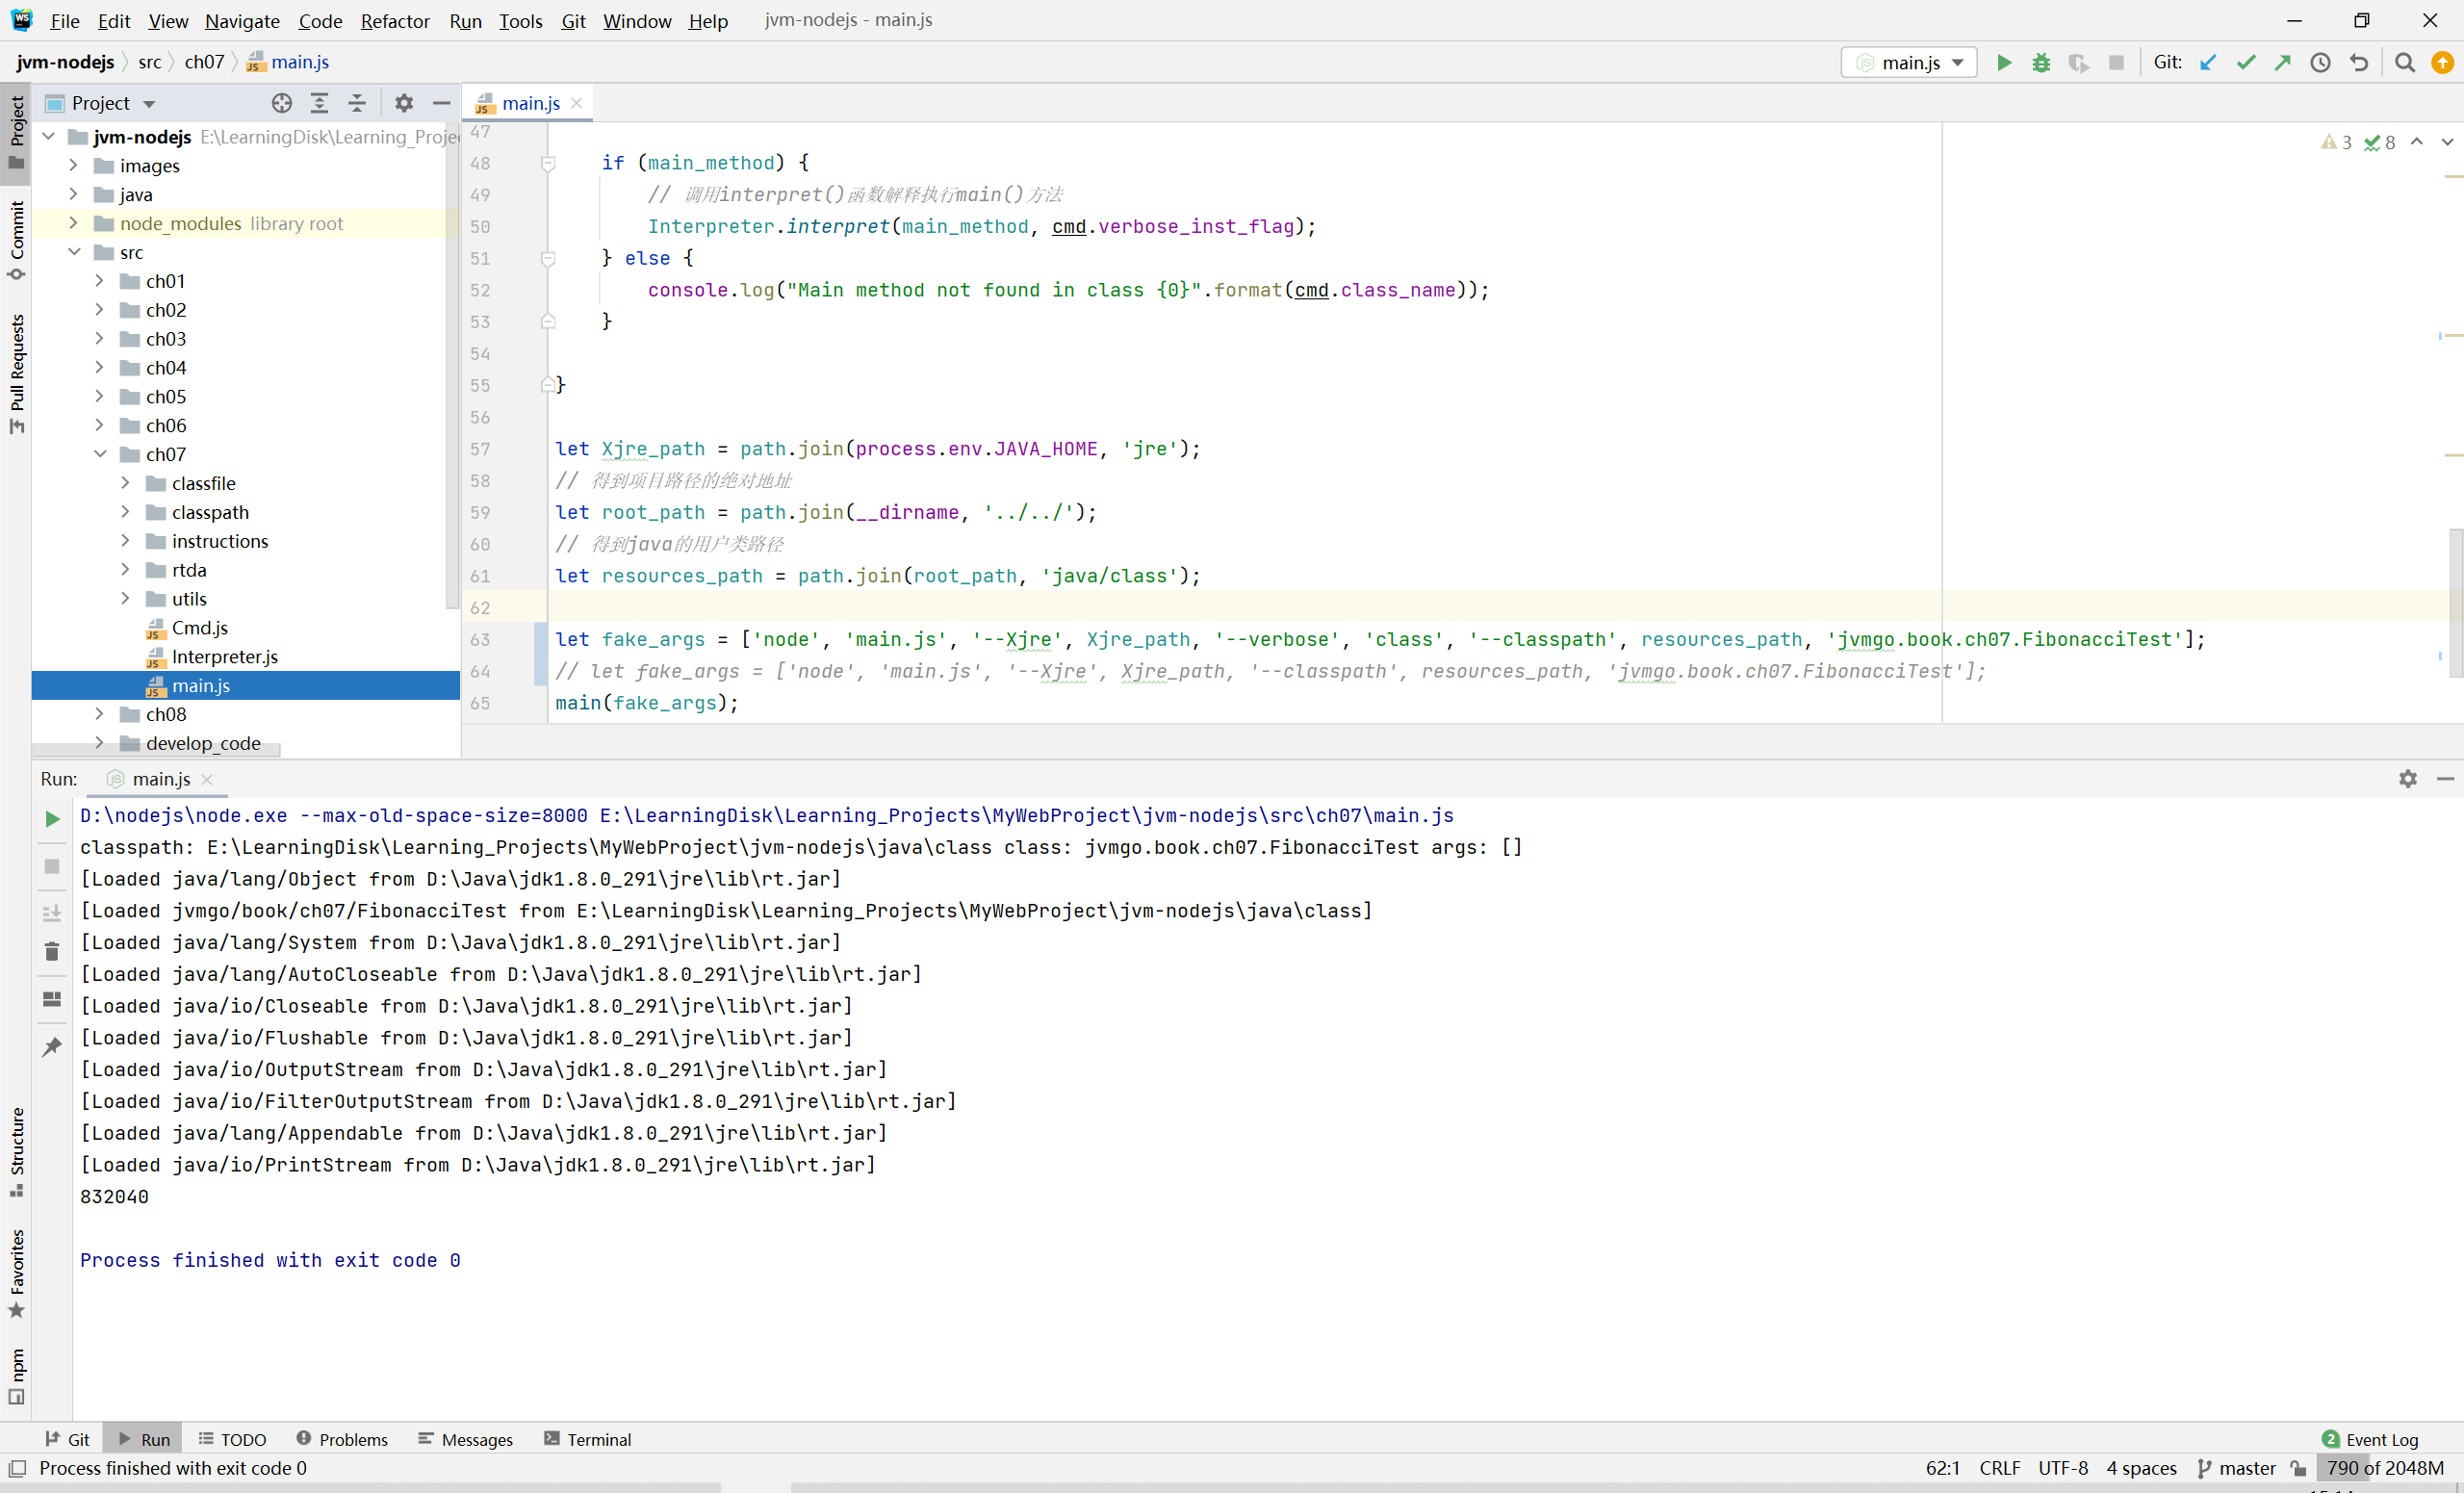Screen dimensions: 2464x1493
Task: Run main.js with the green Run button
Action: click(2003, 62)
